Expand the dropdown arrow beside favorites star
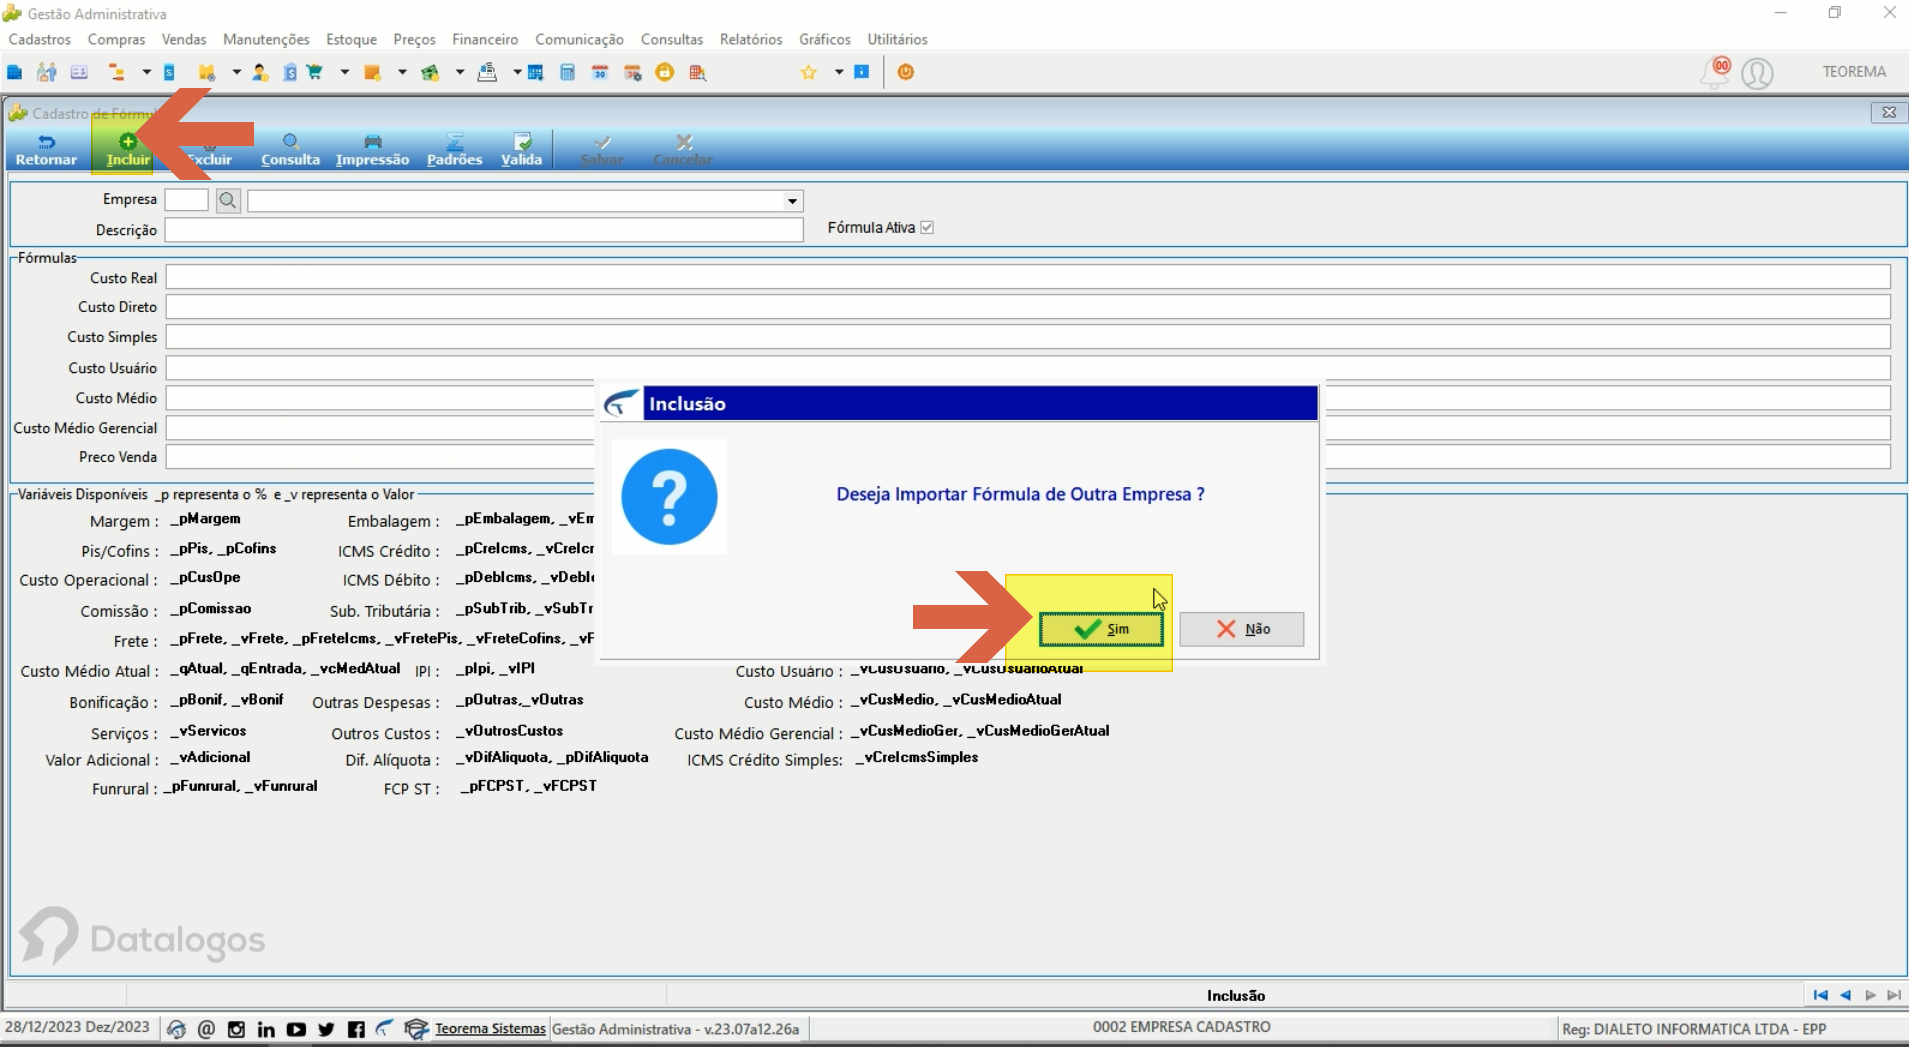This screenshot has height=1047, width=1909. [x=838, y=72]
